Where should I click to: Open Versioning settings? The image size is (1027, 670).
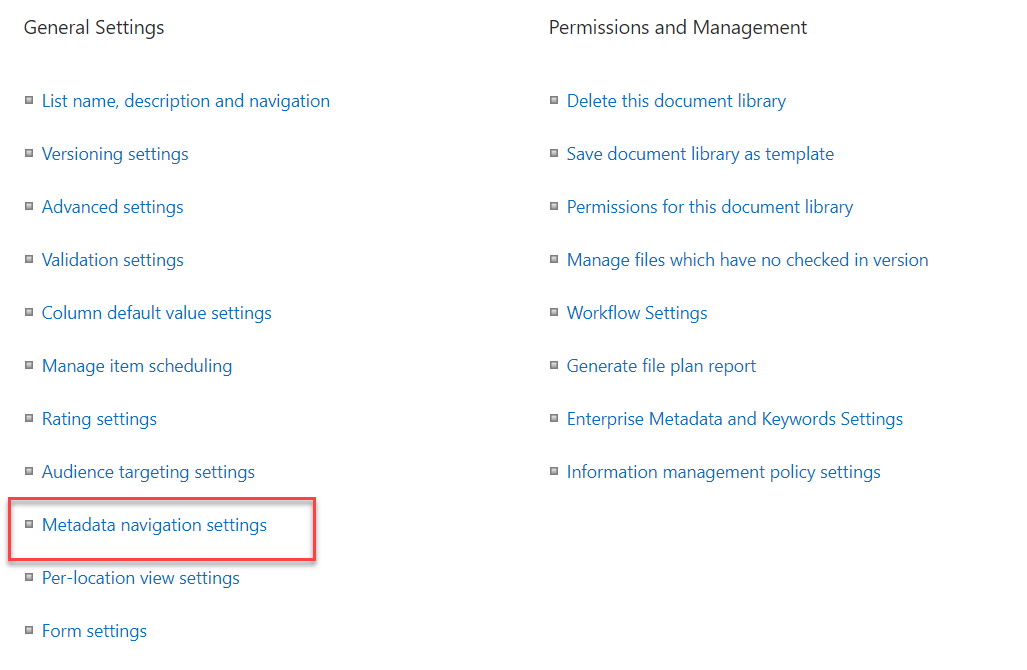coord(114,153)
